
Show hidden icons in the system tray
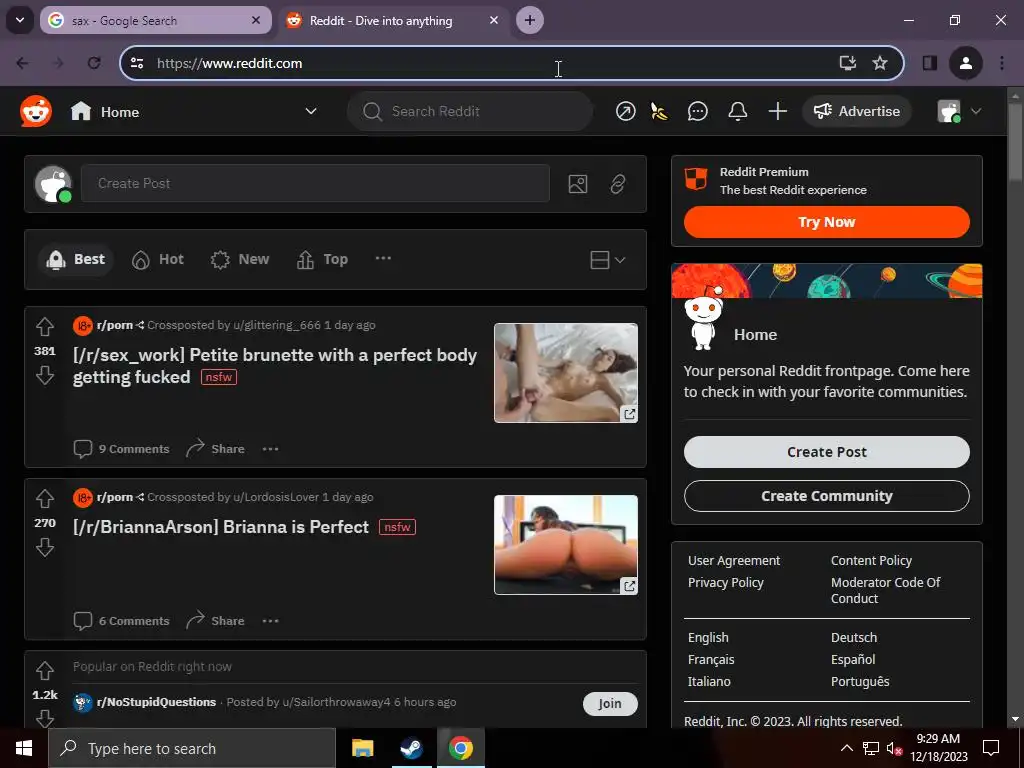point(846,748)
